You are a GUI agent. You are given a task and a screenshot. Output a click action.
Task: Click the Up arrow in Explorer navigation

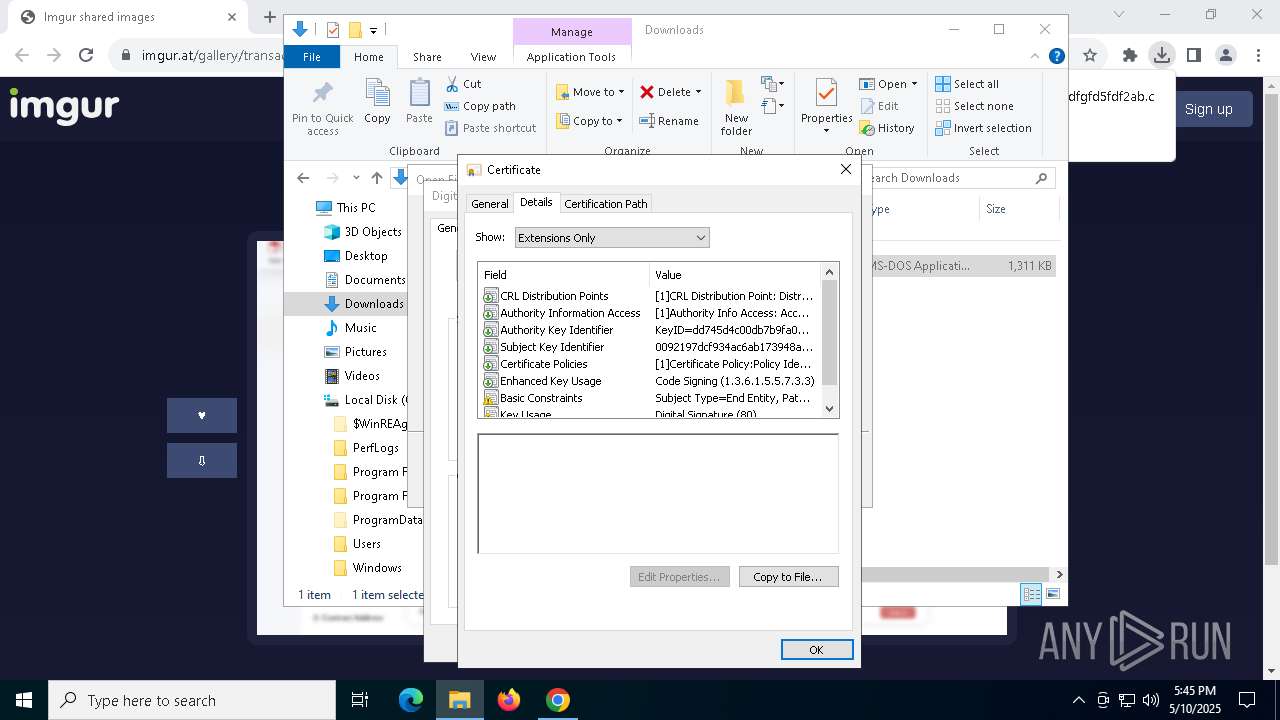pyautogui.click(x=377, y=178)
